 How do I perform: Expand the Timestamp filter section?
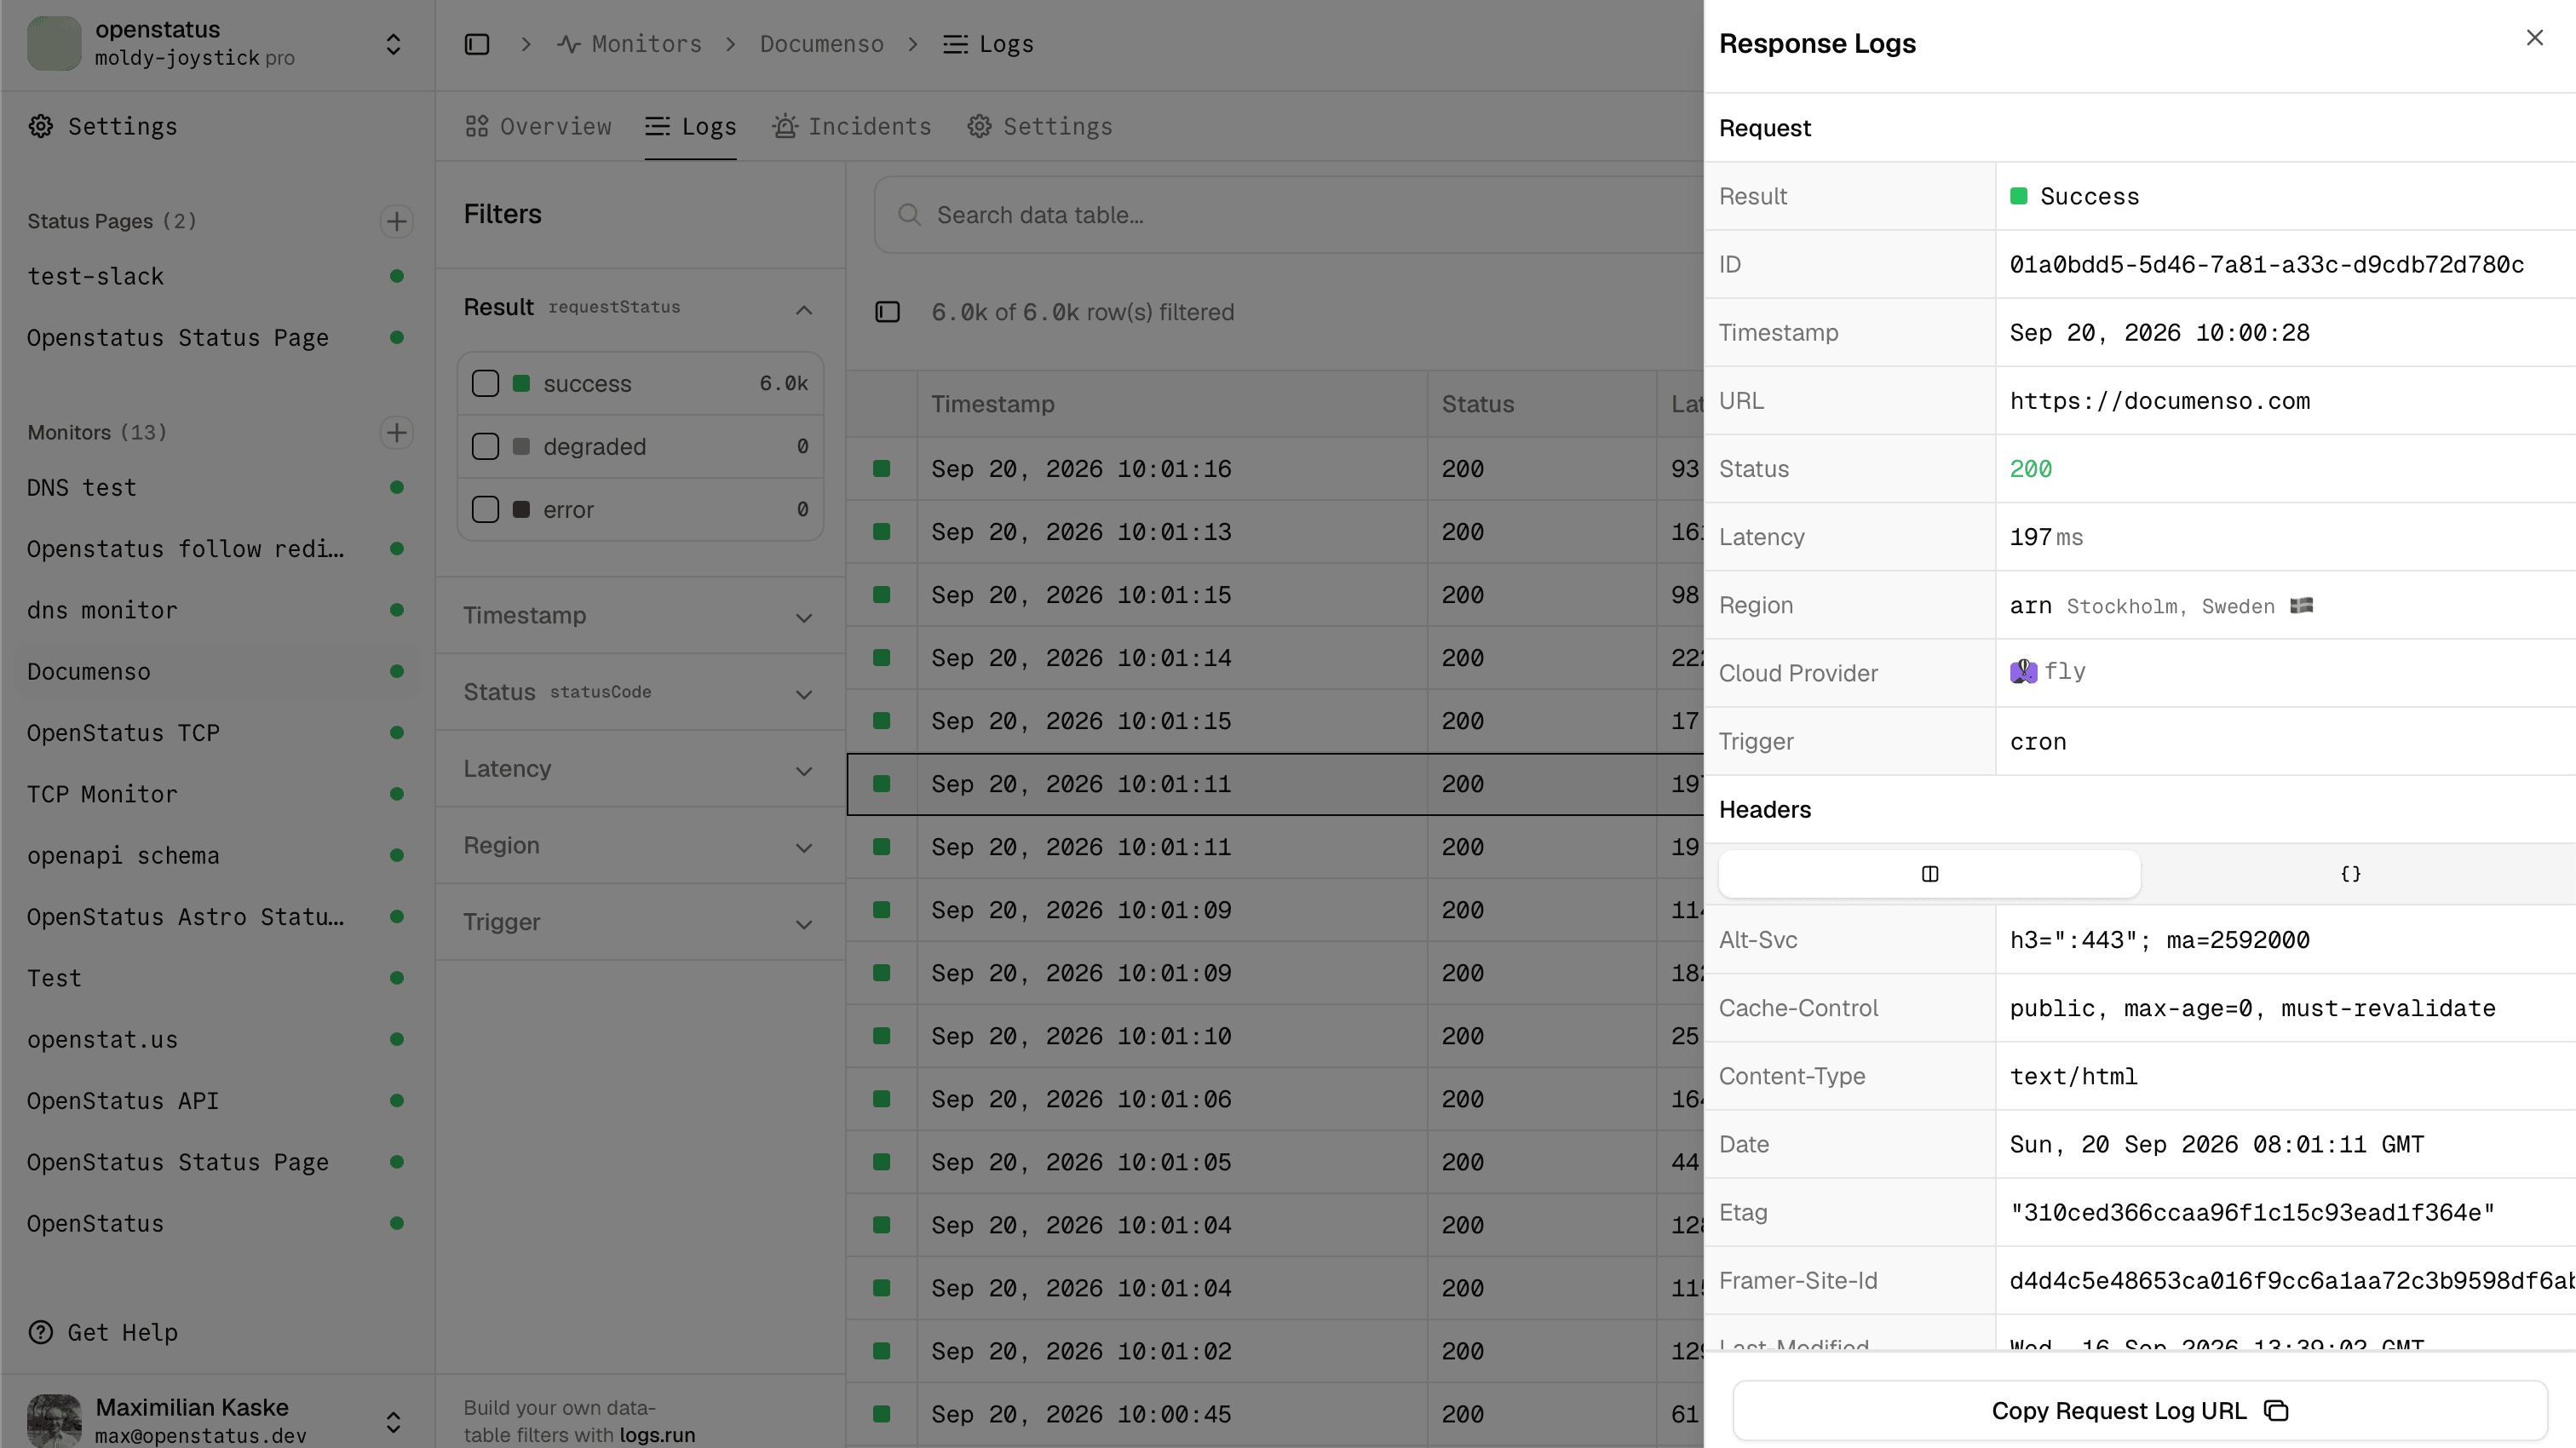[640, 615]
